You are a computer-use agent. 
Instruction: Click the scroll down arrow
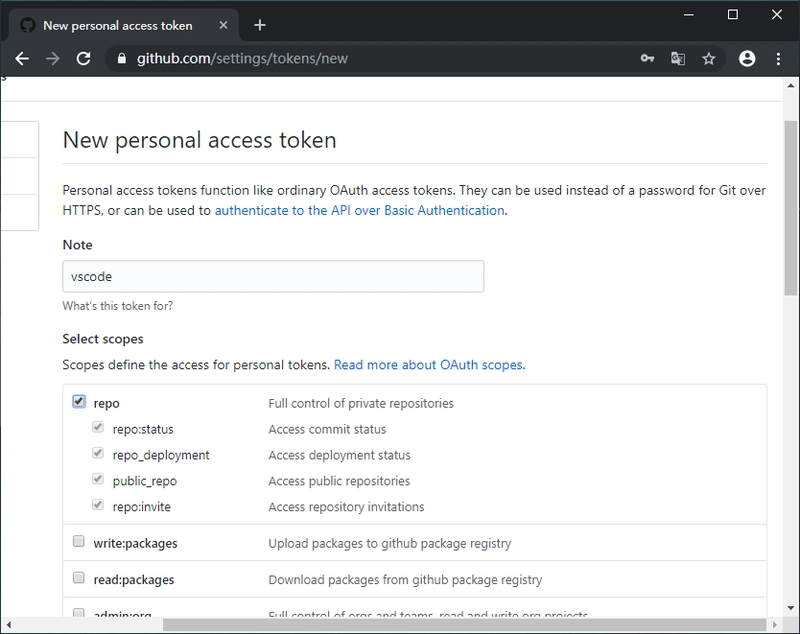pyautogui.click(x=791, y=608)
